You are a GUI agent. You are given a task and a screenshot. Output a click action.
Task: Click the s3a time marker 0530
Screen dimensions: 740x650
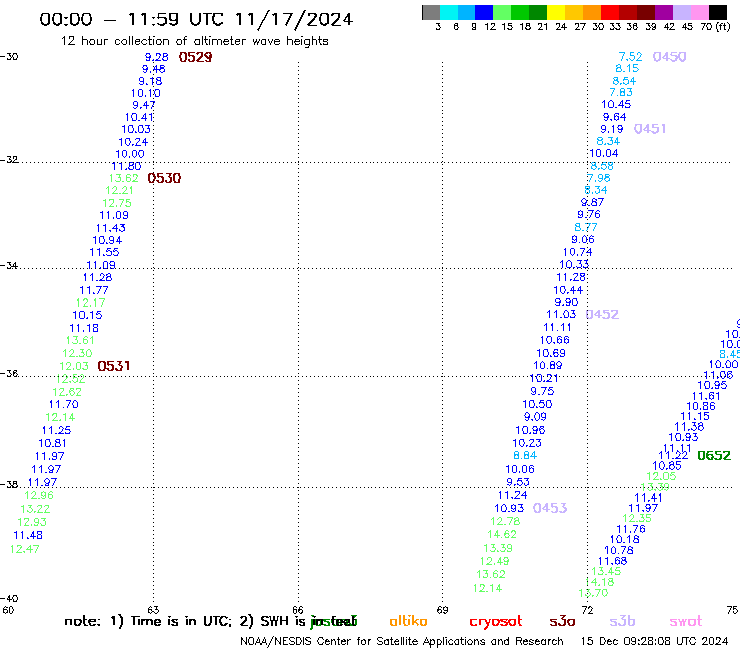(x=164, y=178)
